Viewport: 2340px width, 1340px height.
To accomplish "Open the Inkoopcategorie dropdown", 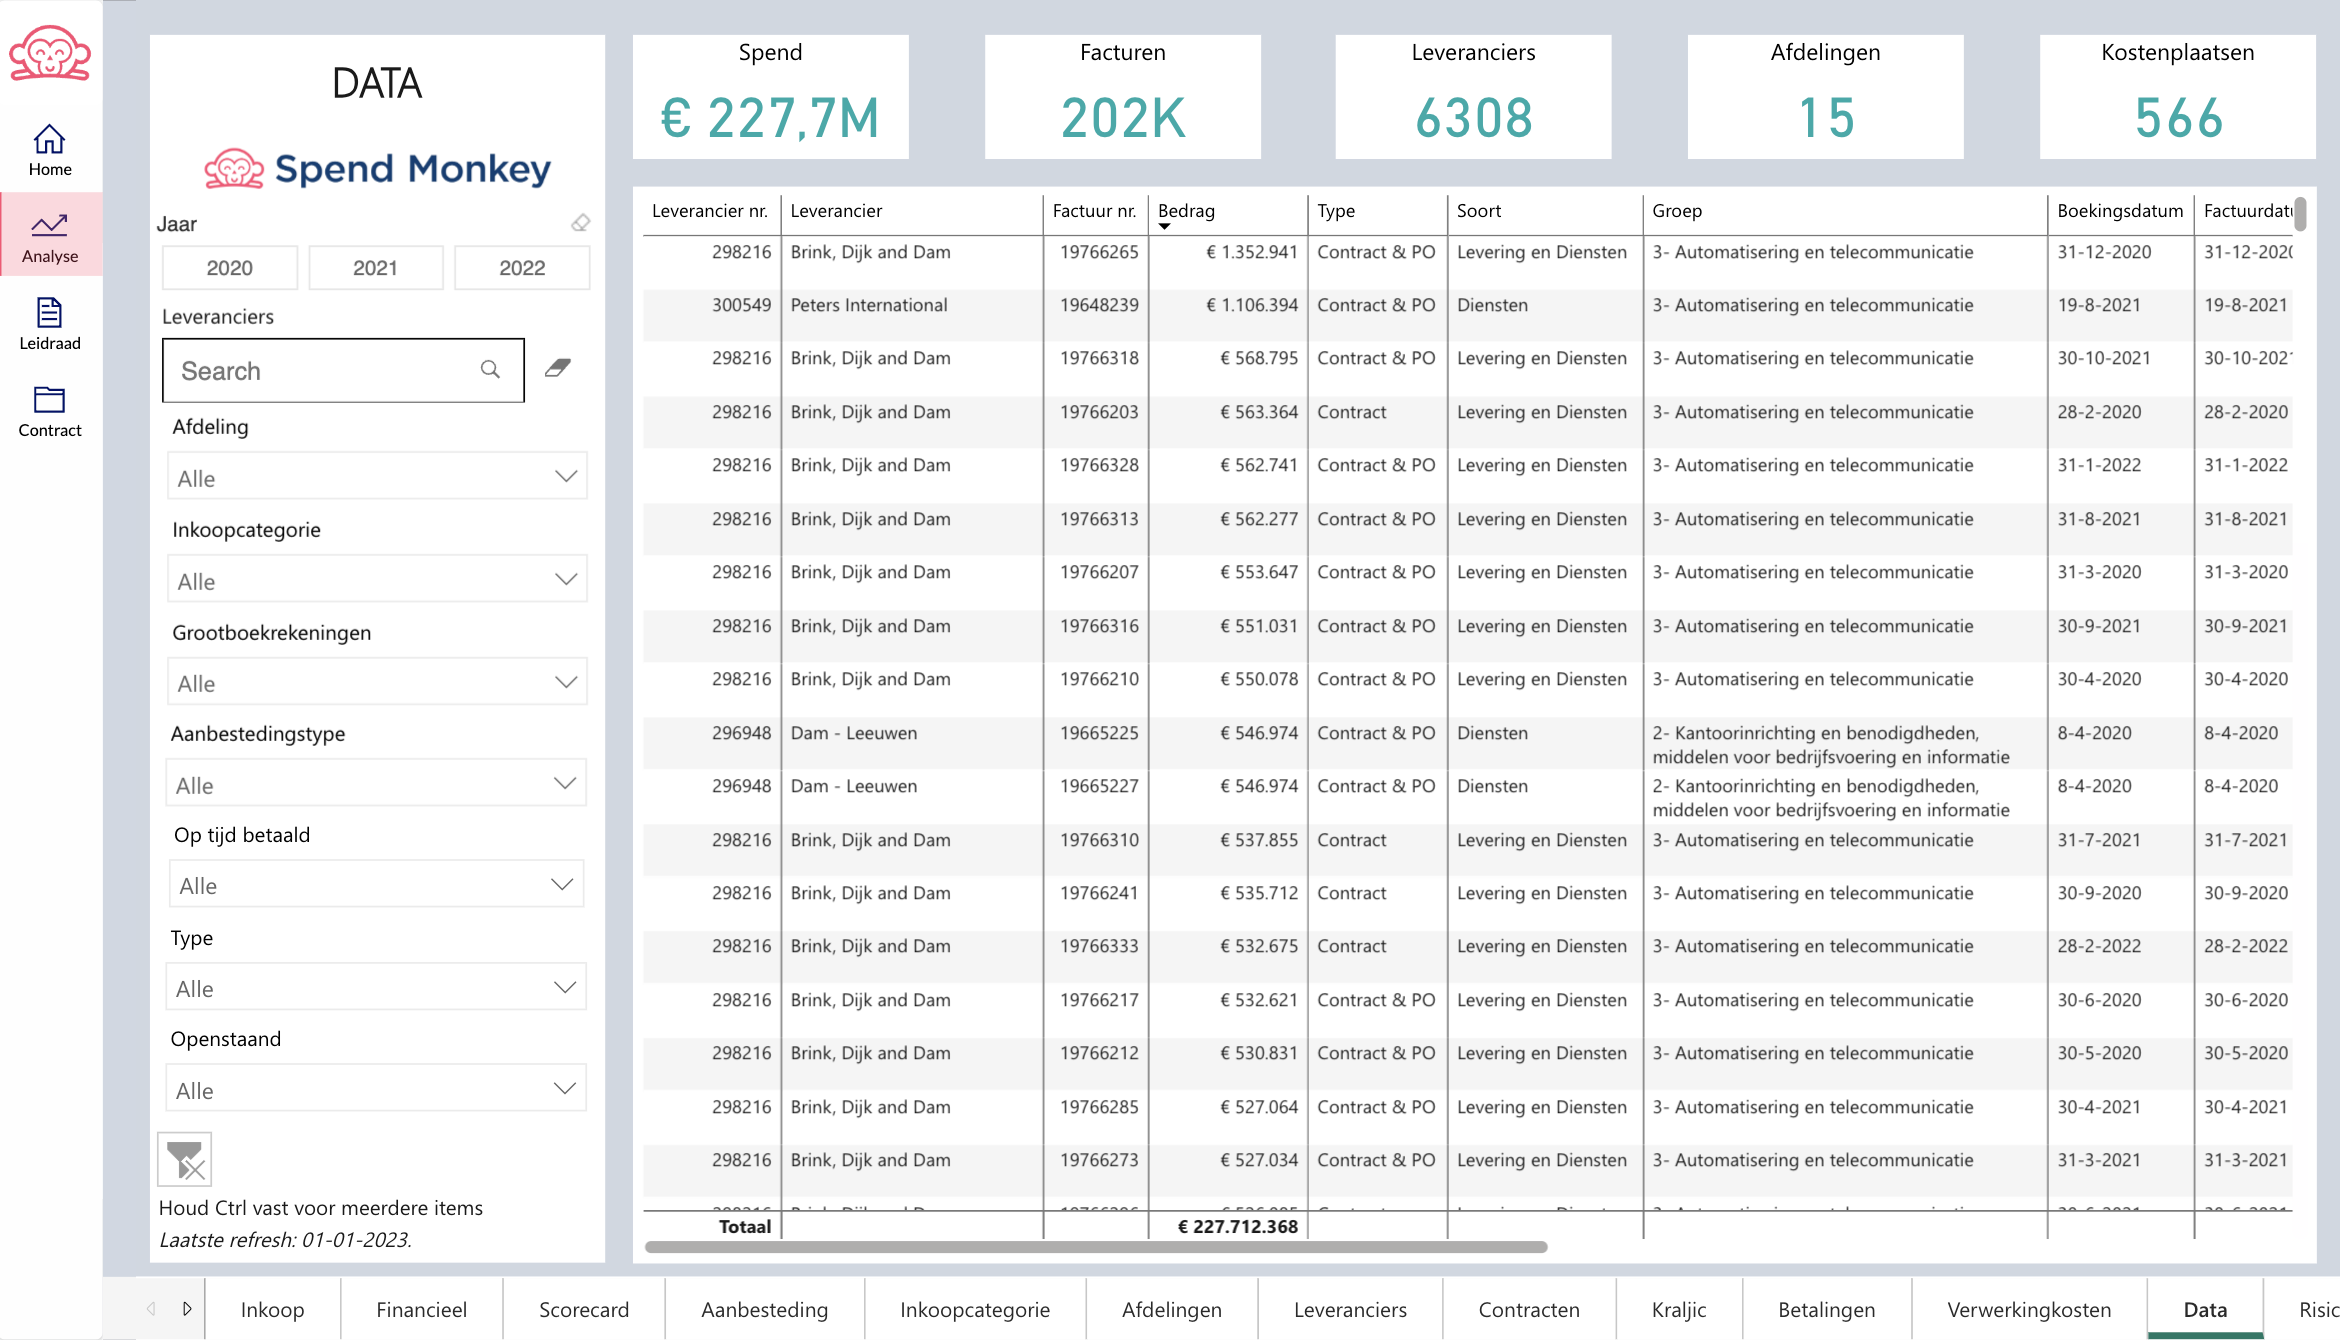I will pos(376,580).
